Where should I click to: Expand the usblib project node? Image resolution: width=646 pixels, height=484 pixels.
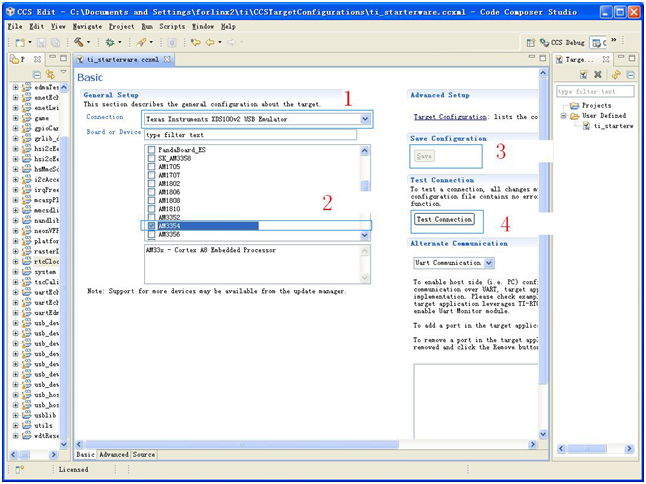15,415
